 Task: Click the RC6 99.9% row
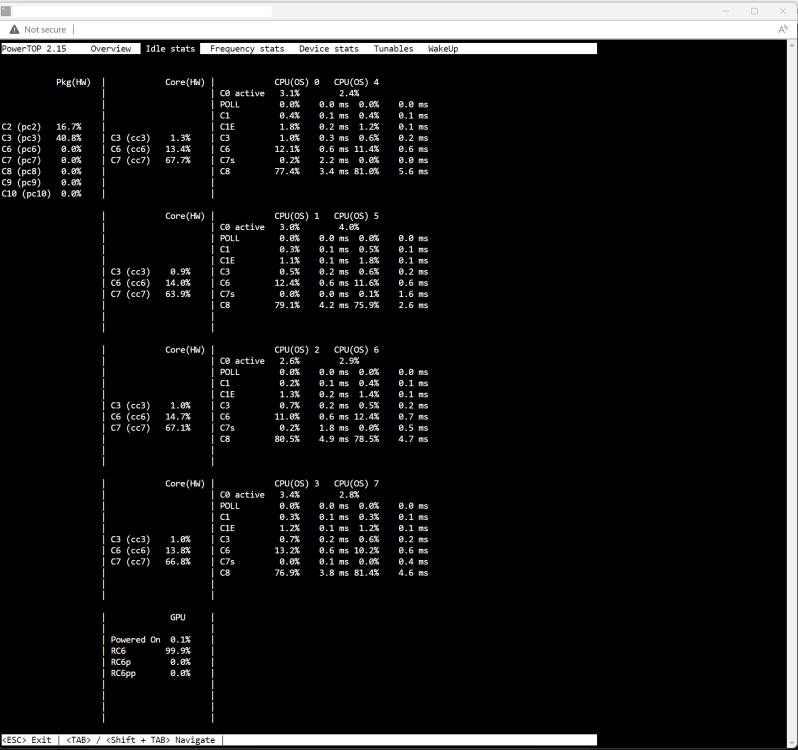151,651
